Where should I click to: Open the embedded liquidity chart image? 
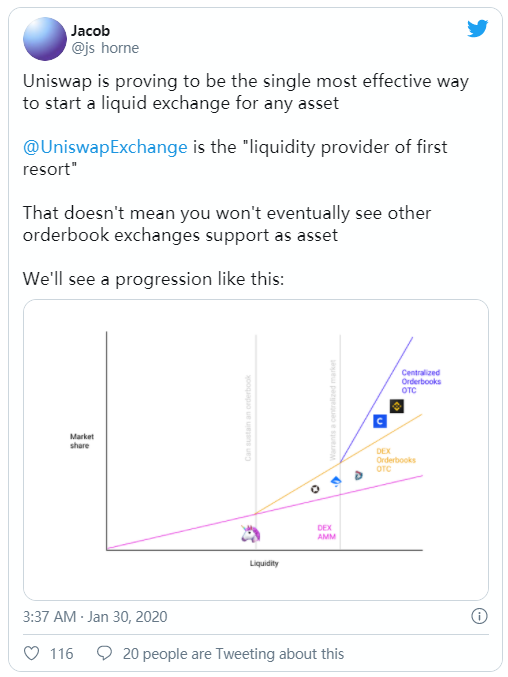[x=256, y=449]
